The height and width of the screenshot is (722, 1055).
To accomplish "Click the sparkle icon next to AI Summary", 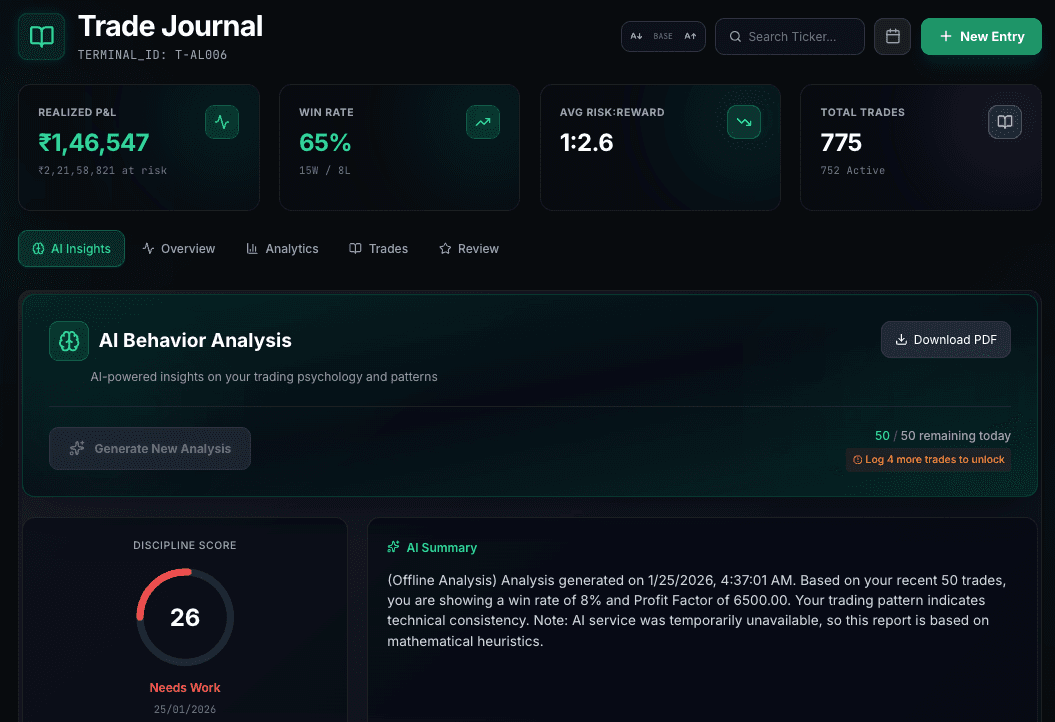I will [x=393, y=547].
